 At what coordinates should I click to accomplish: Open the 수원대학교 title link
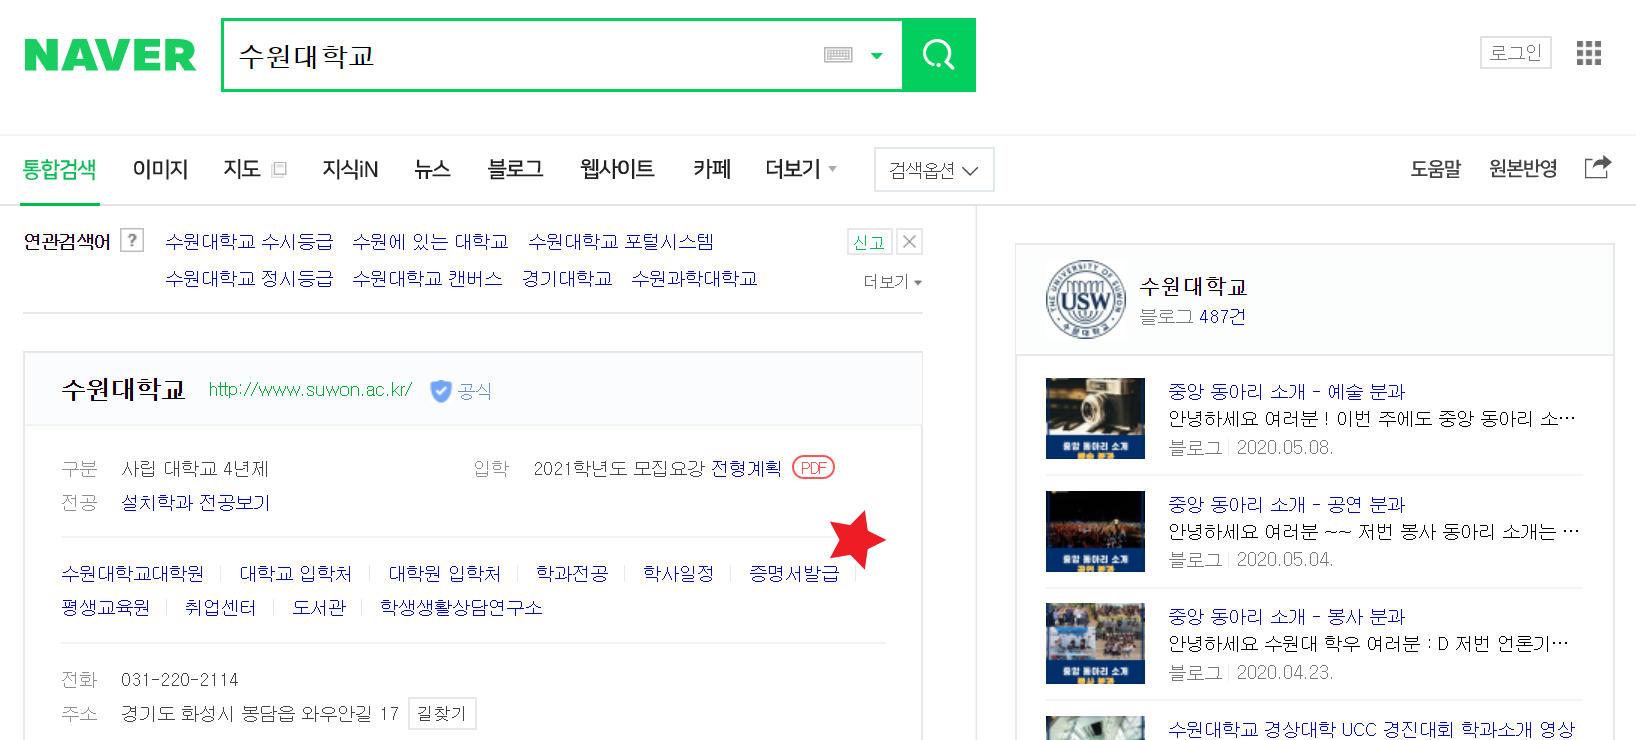123,390
